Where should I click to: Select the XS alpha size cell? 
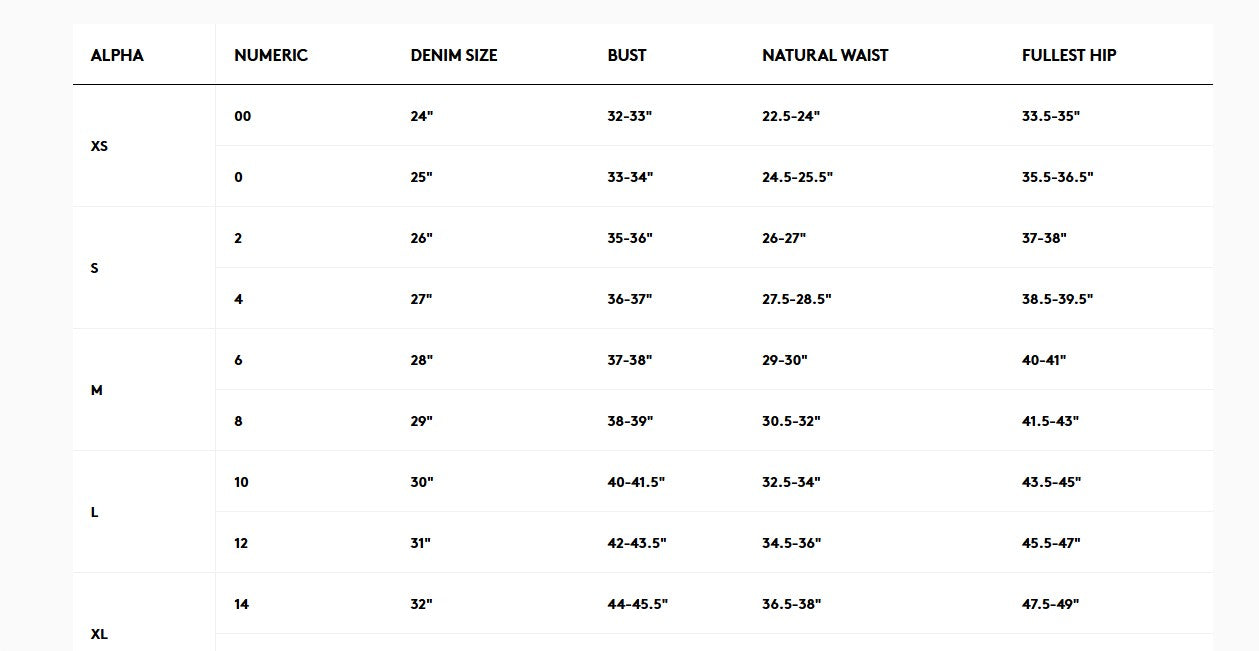(99, 146)
